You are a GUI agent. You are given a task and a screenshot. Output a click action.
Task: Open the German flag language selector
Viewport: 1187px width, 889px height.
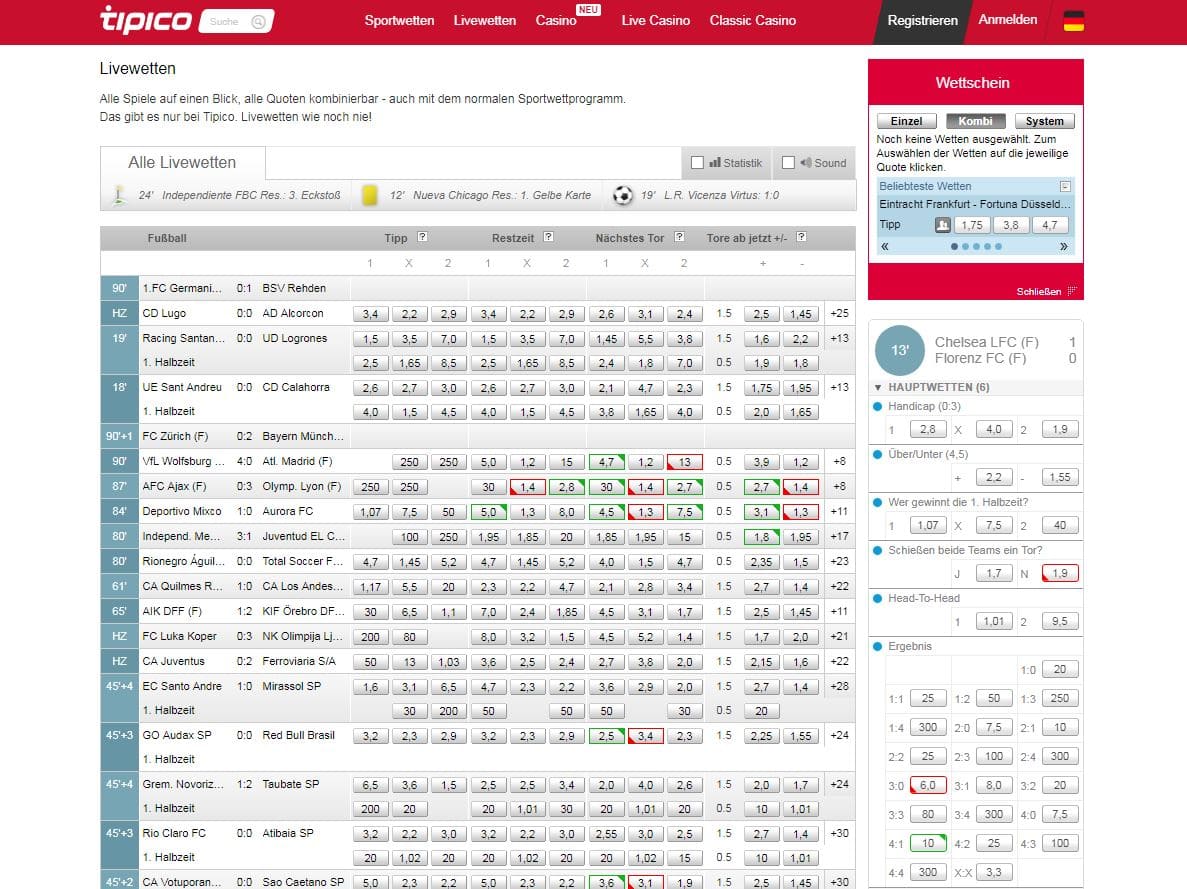1073,21
